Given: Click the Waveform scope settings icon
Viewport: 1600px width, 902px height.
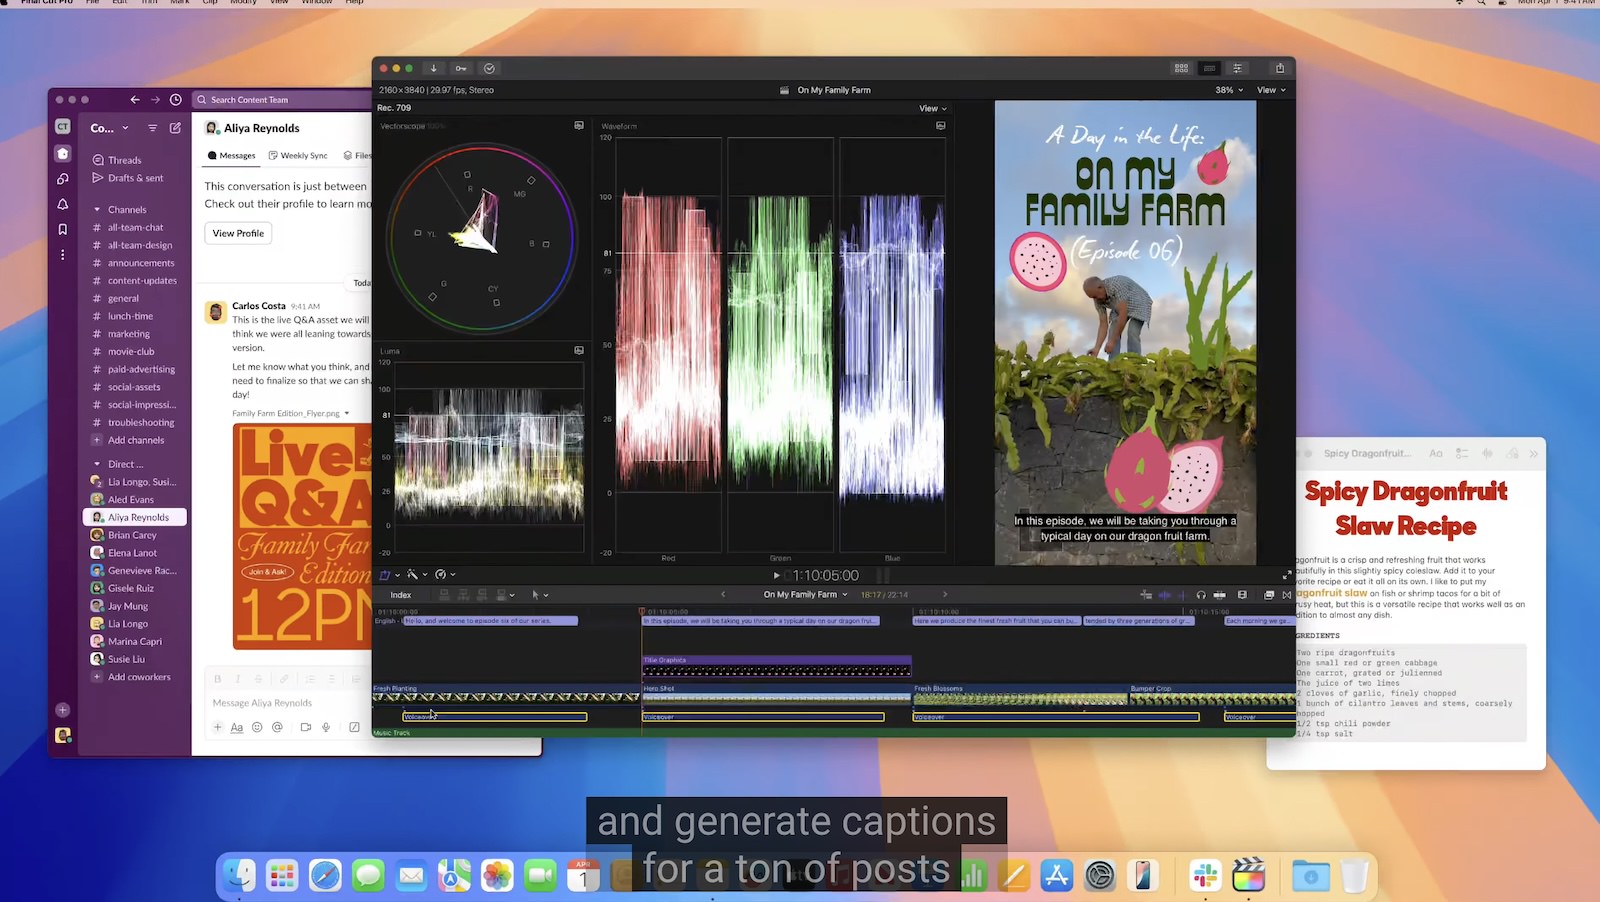Looking at the screenshot, I should point(940,125).
